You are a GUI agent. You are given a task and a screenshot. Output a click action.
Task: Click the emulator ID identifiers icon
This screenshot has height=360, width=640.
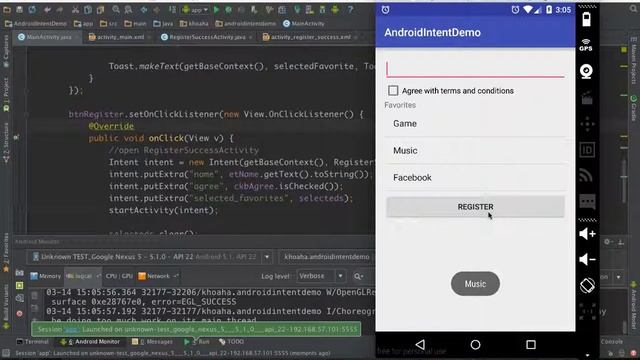point(587,150)
